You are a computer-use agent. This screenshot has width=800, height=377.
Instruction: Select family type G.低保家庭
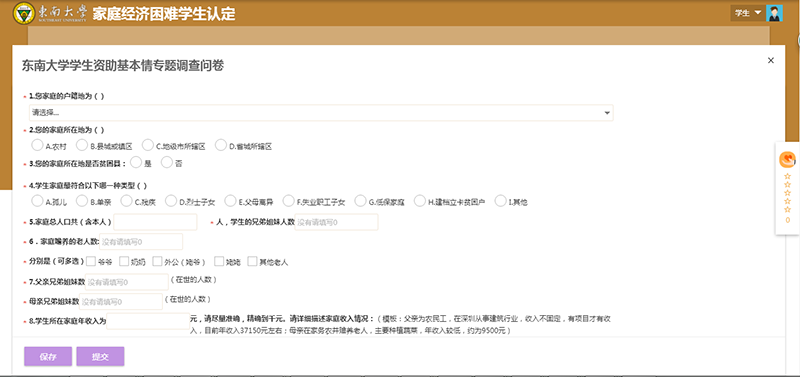point(360,201)
